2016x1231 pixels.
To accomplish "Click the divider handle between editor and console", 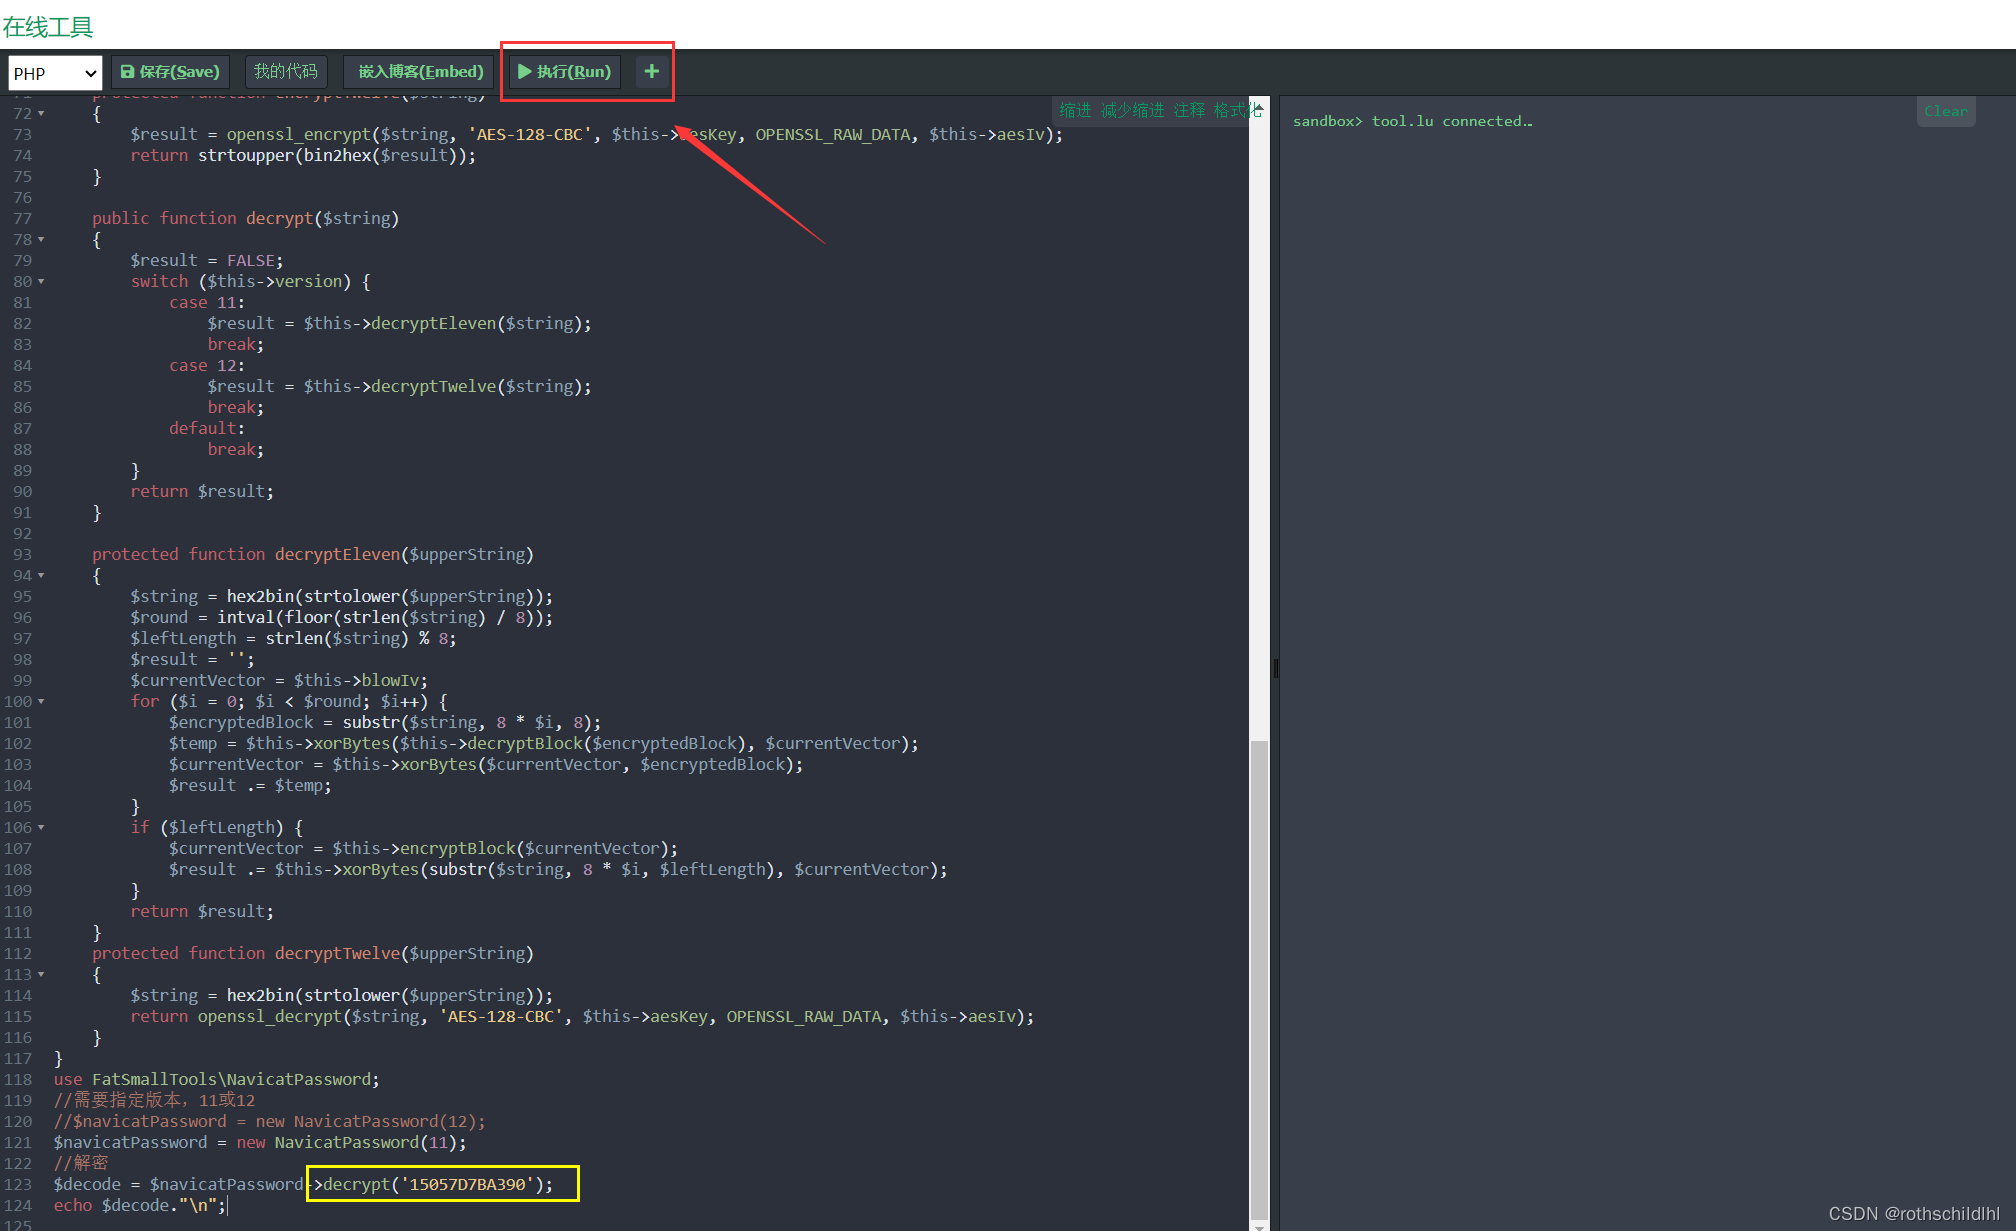I will tap(1275, 668).
